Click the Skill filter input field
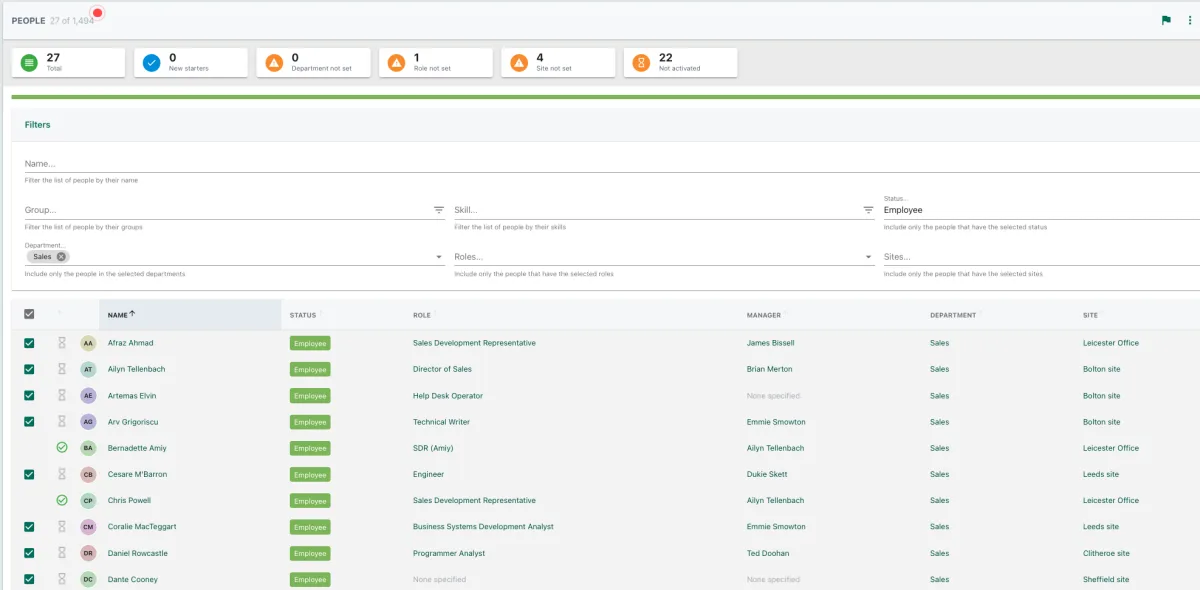The image size is (1200, 590). pos(657,210)
